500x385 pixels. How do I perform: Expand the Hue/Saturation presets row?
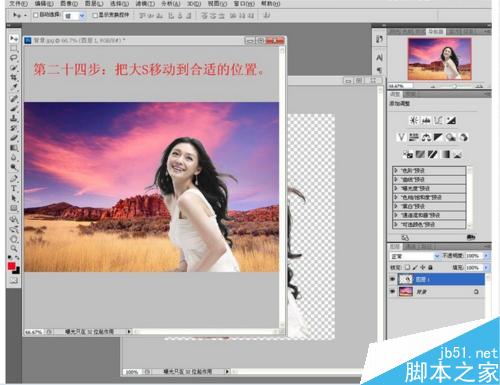click(429, 198)
